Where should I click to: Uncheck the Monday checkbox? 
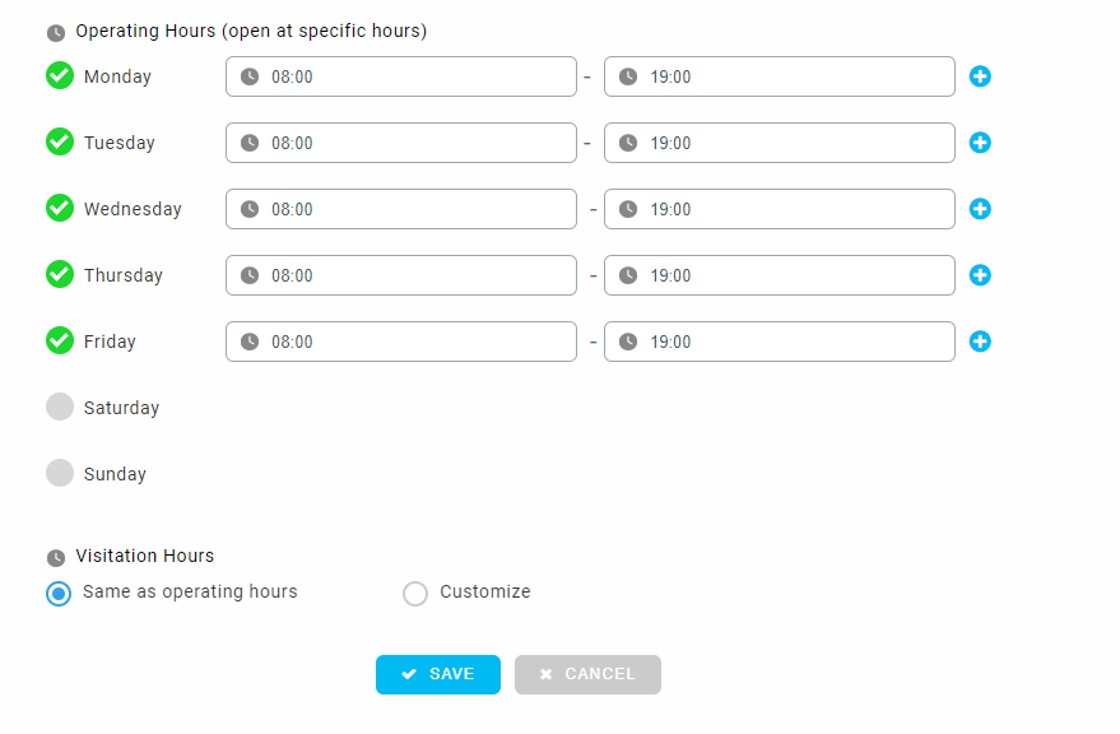click(x=60, y=76)
